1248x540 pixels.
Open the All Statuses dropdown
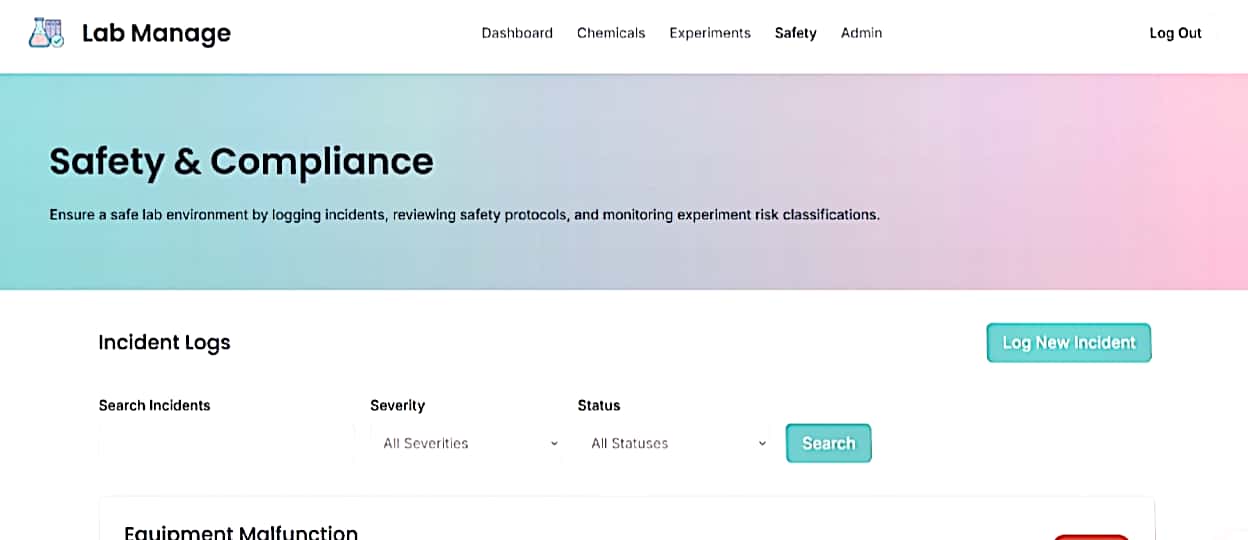pyautogui.click(x=672, y=443)
